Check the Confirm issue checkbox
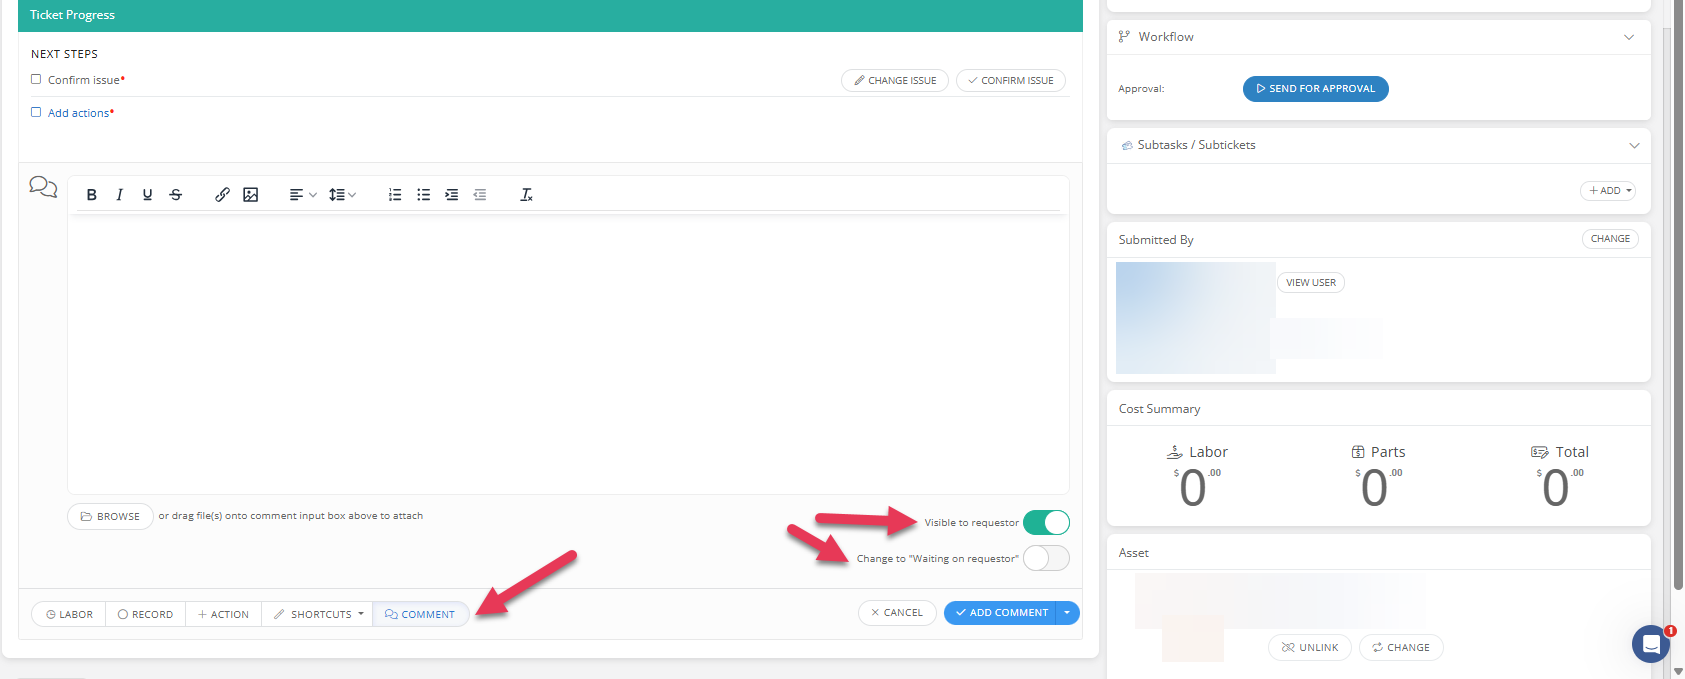Screen dimensions: 1685x679 pos(36,79)
